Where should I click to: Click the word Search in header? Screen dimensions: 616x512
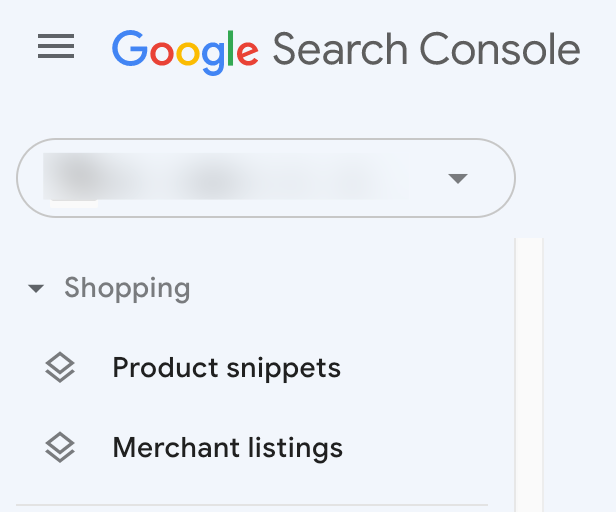point(340,49)
